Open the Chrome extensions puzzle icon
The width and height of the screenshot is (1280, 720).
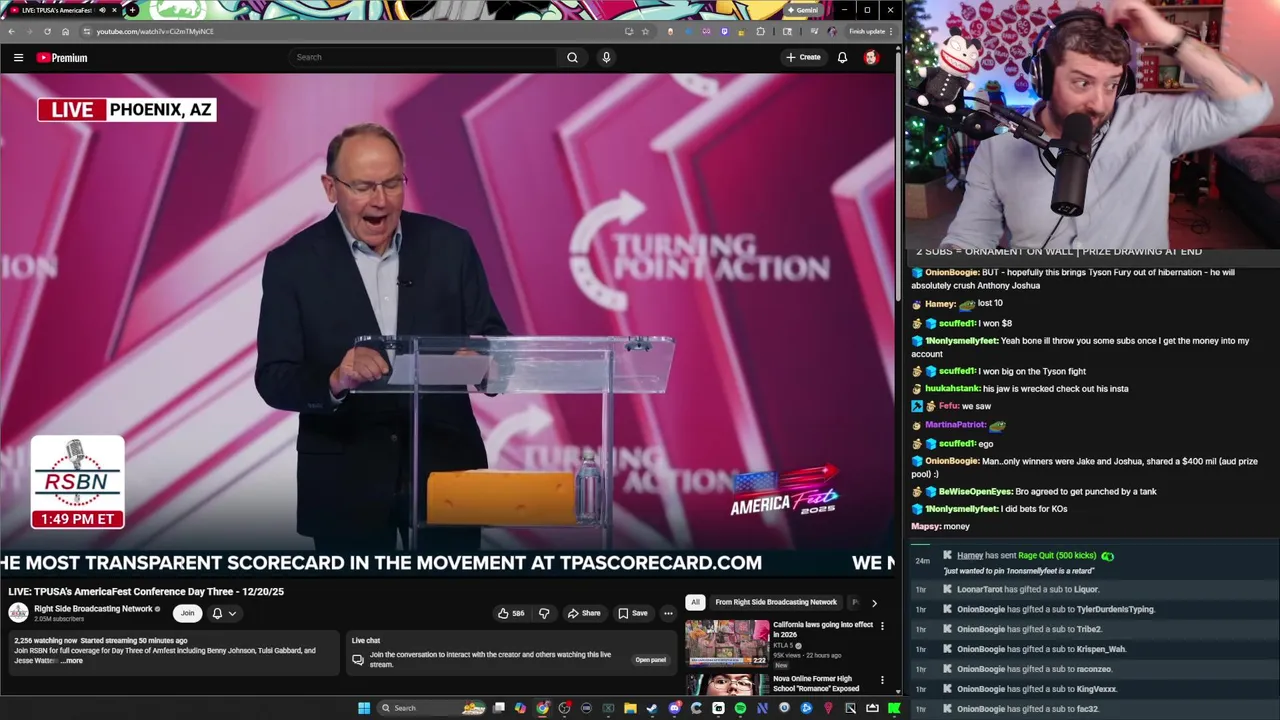(760, 31)
